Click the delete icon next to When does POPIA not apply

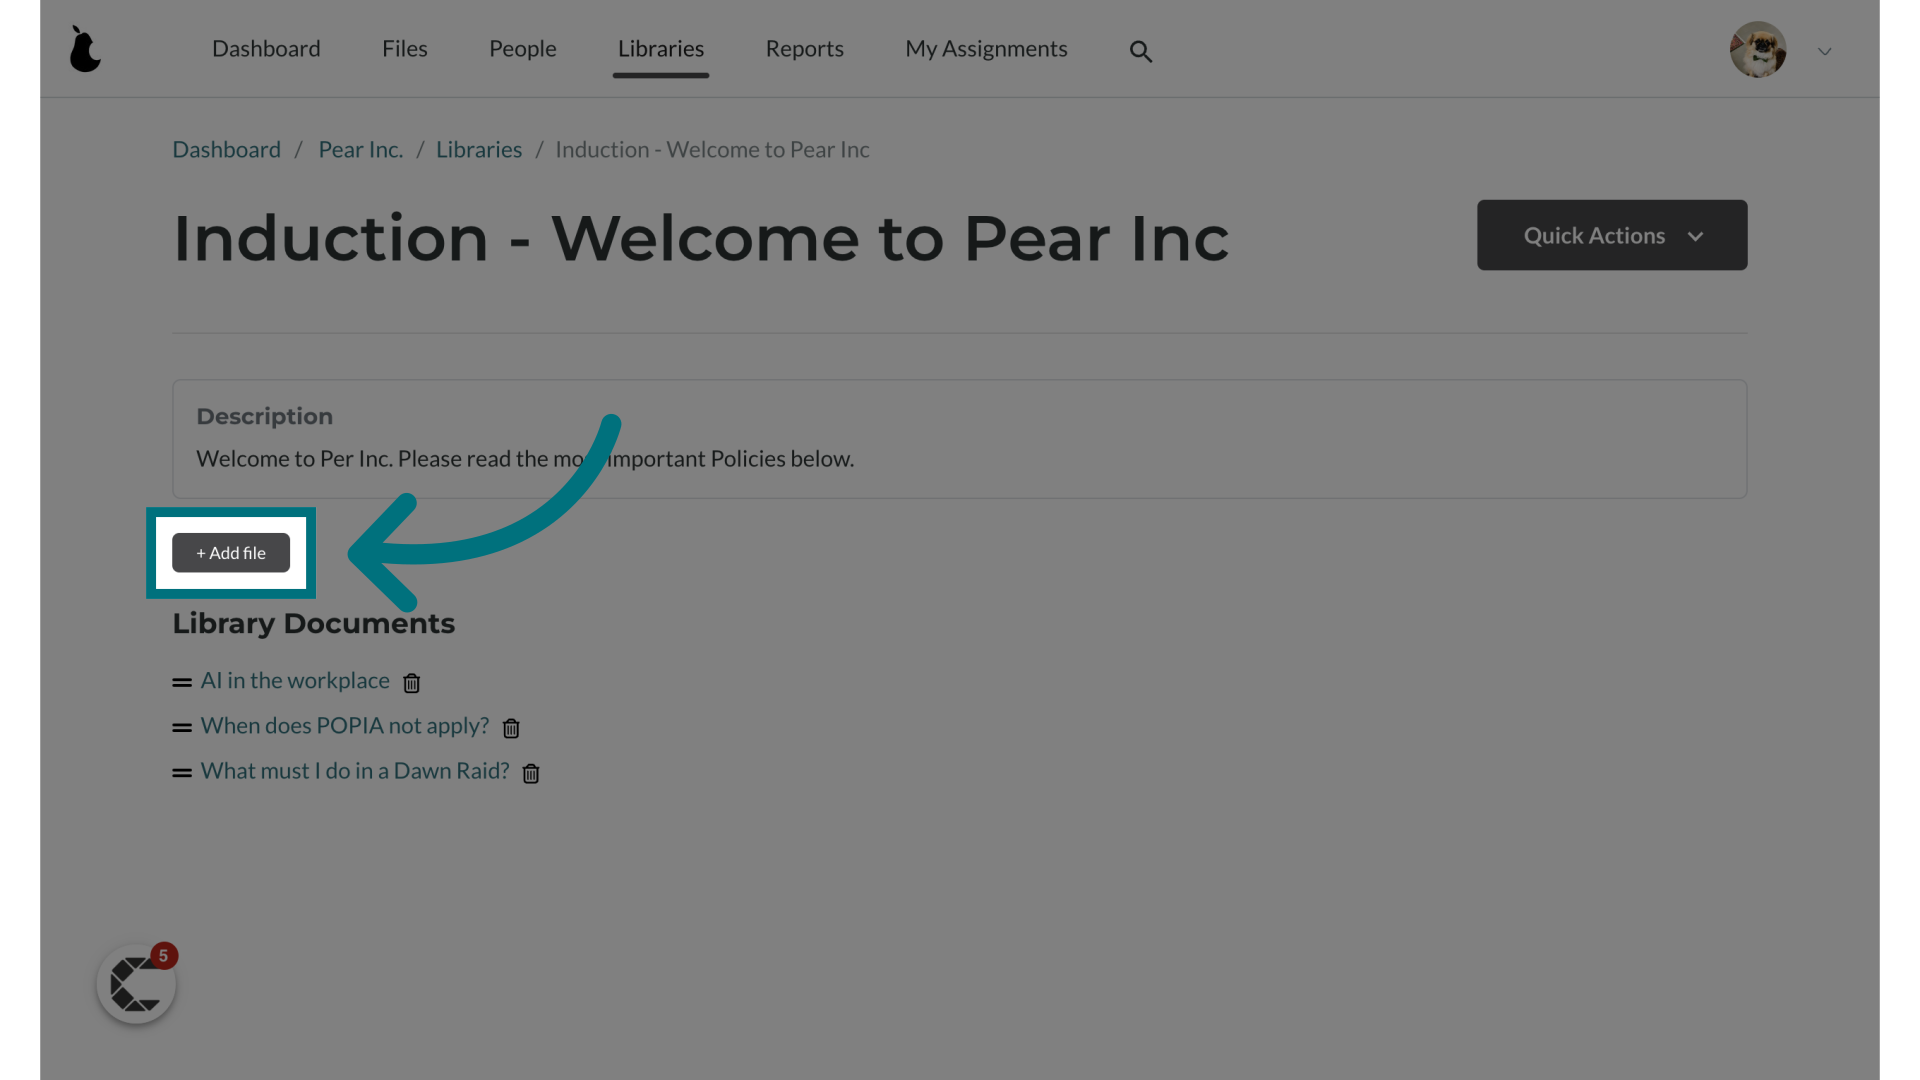[x=510, y=728]
